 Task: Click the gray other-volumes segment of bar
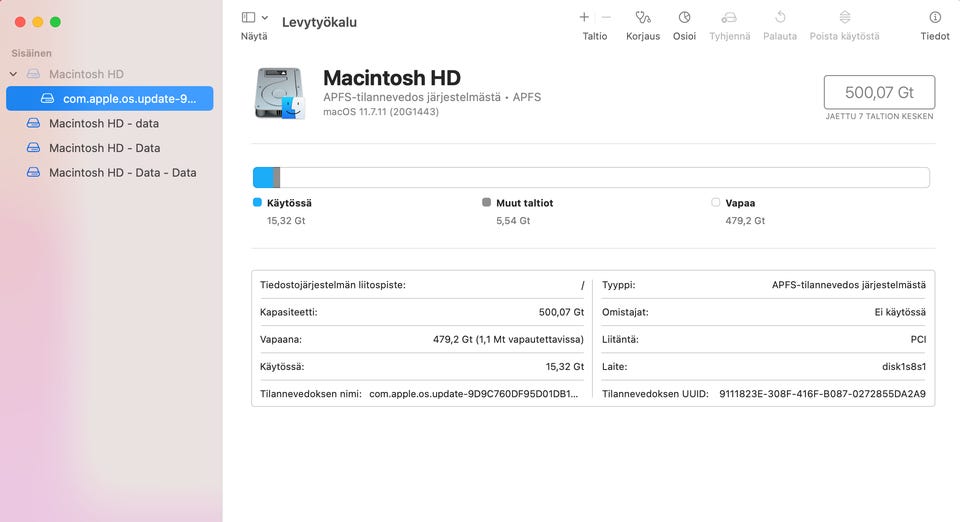277,177
